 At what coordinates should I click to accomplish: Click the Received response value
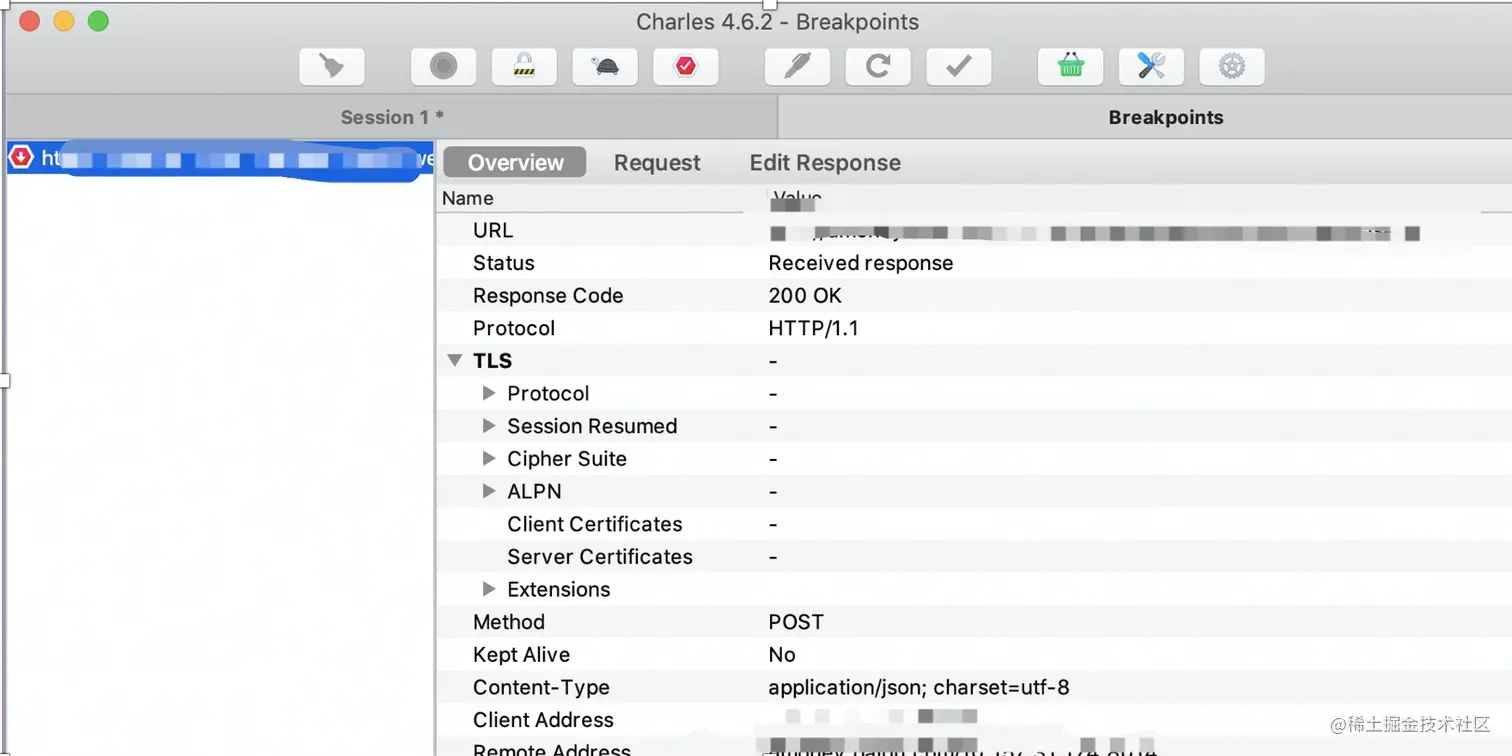coord(861,263)
